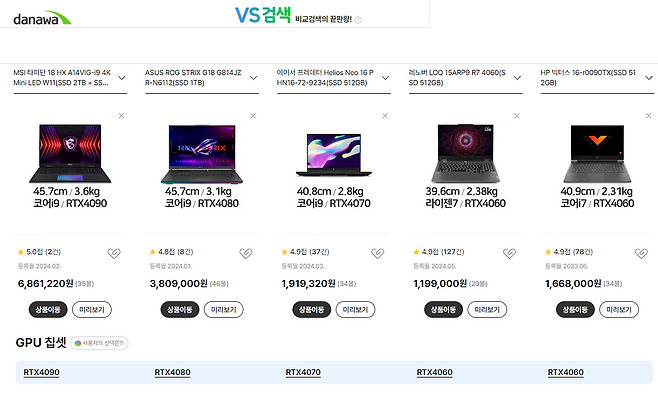Remove the HP Victus laptop from comparison

pos(648,115)
